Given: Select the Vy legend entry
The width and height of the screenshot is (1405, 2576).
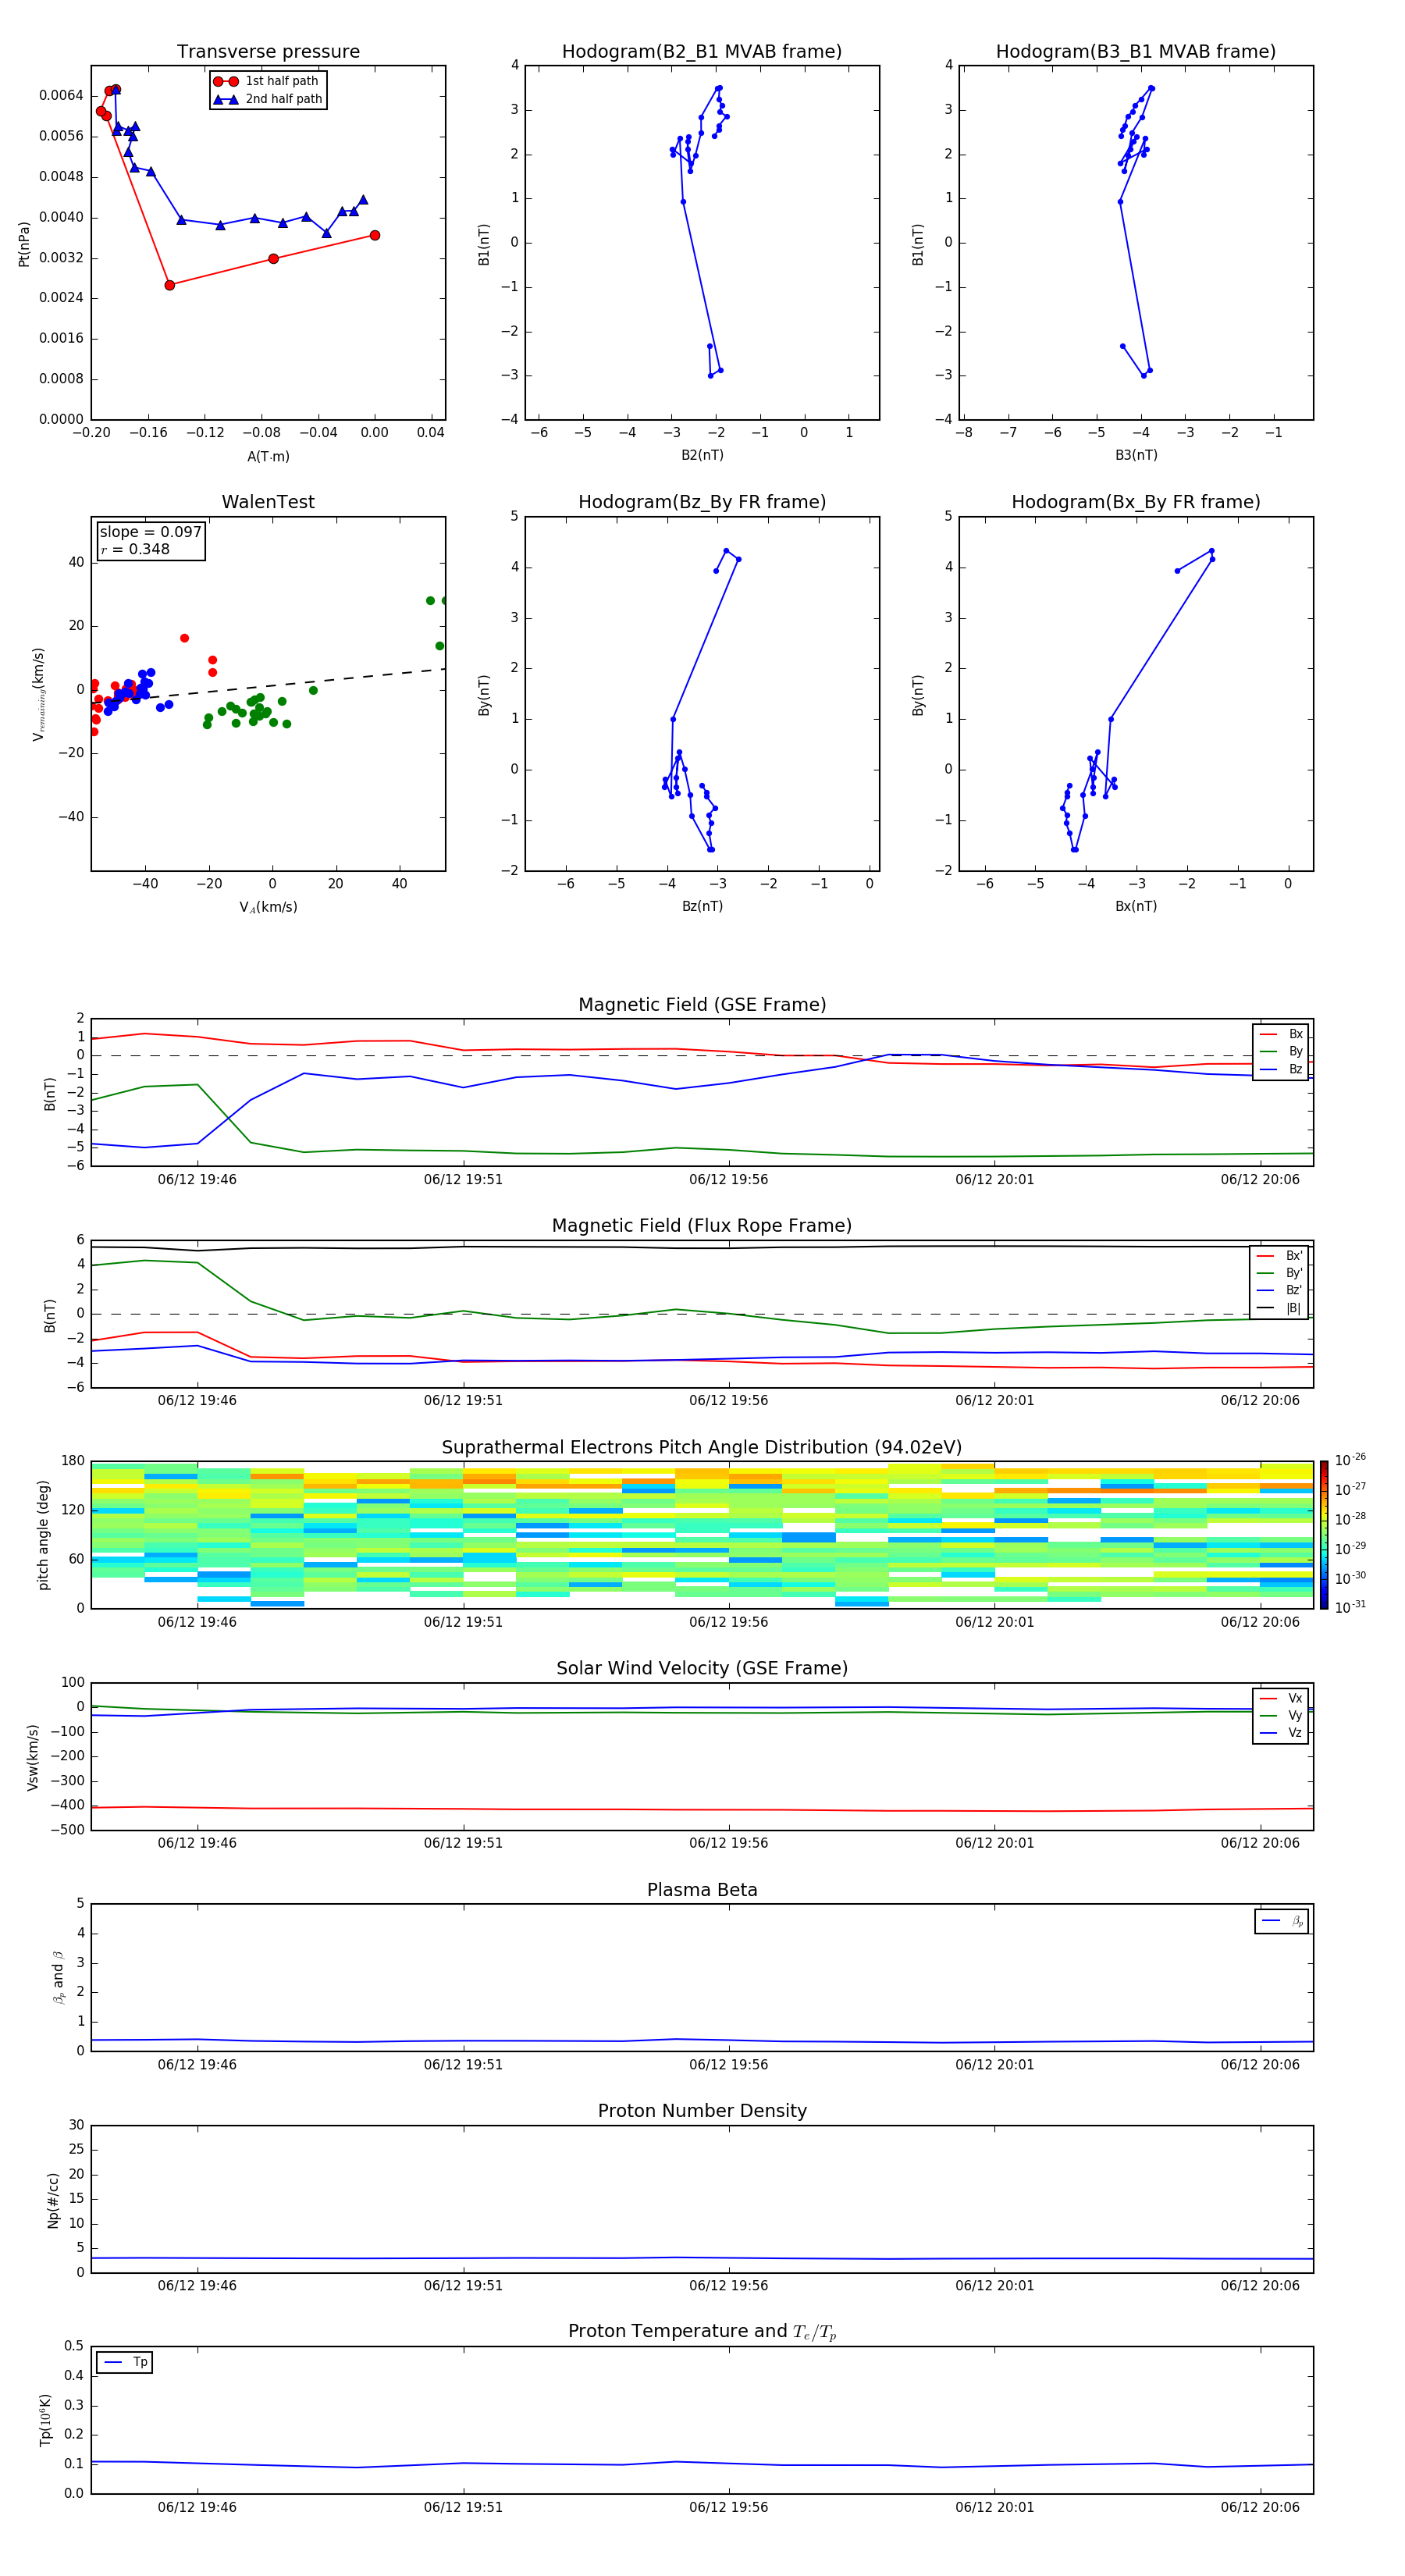Looking at the screenshot, I should pyautogui.click(x=1281, y=1715).
